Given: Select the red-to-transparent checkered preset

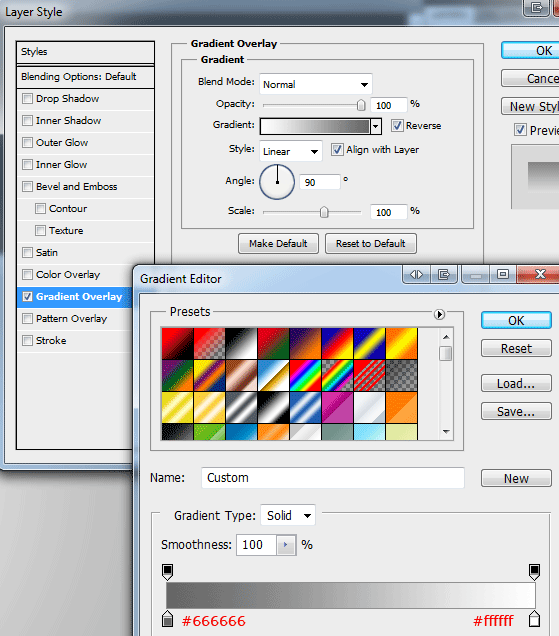Looking at the screenshot, I should 209,344.
